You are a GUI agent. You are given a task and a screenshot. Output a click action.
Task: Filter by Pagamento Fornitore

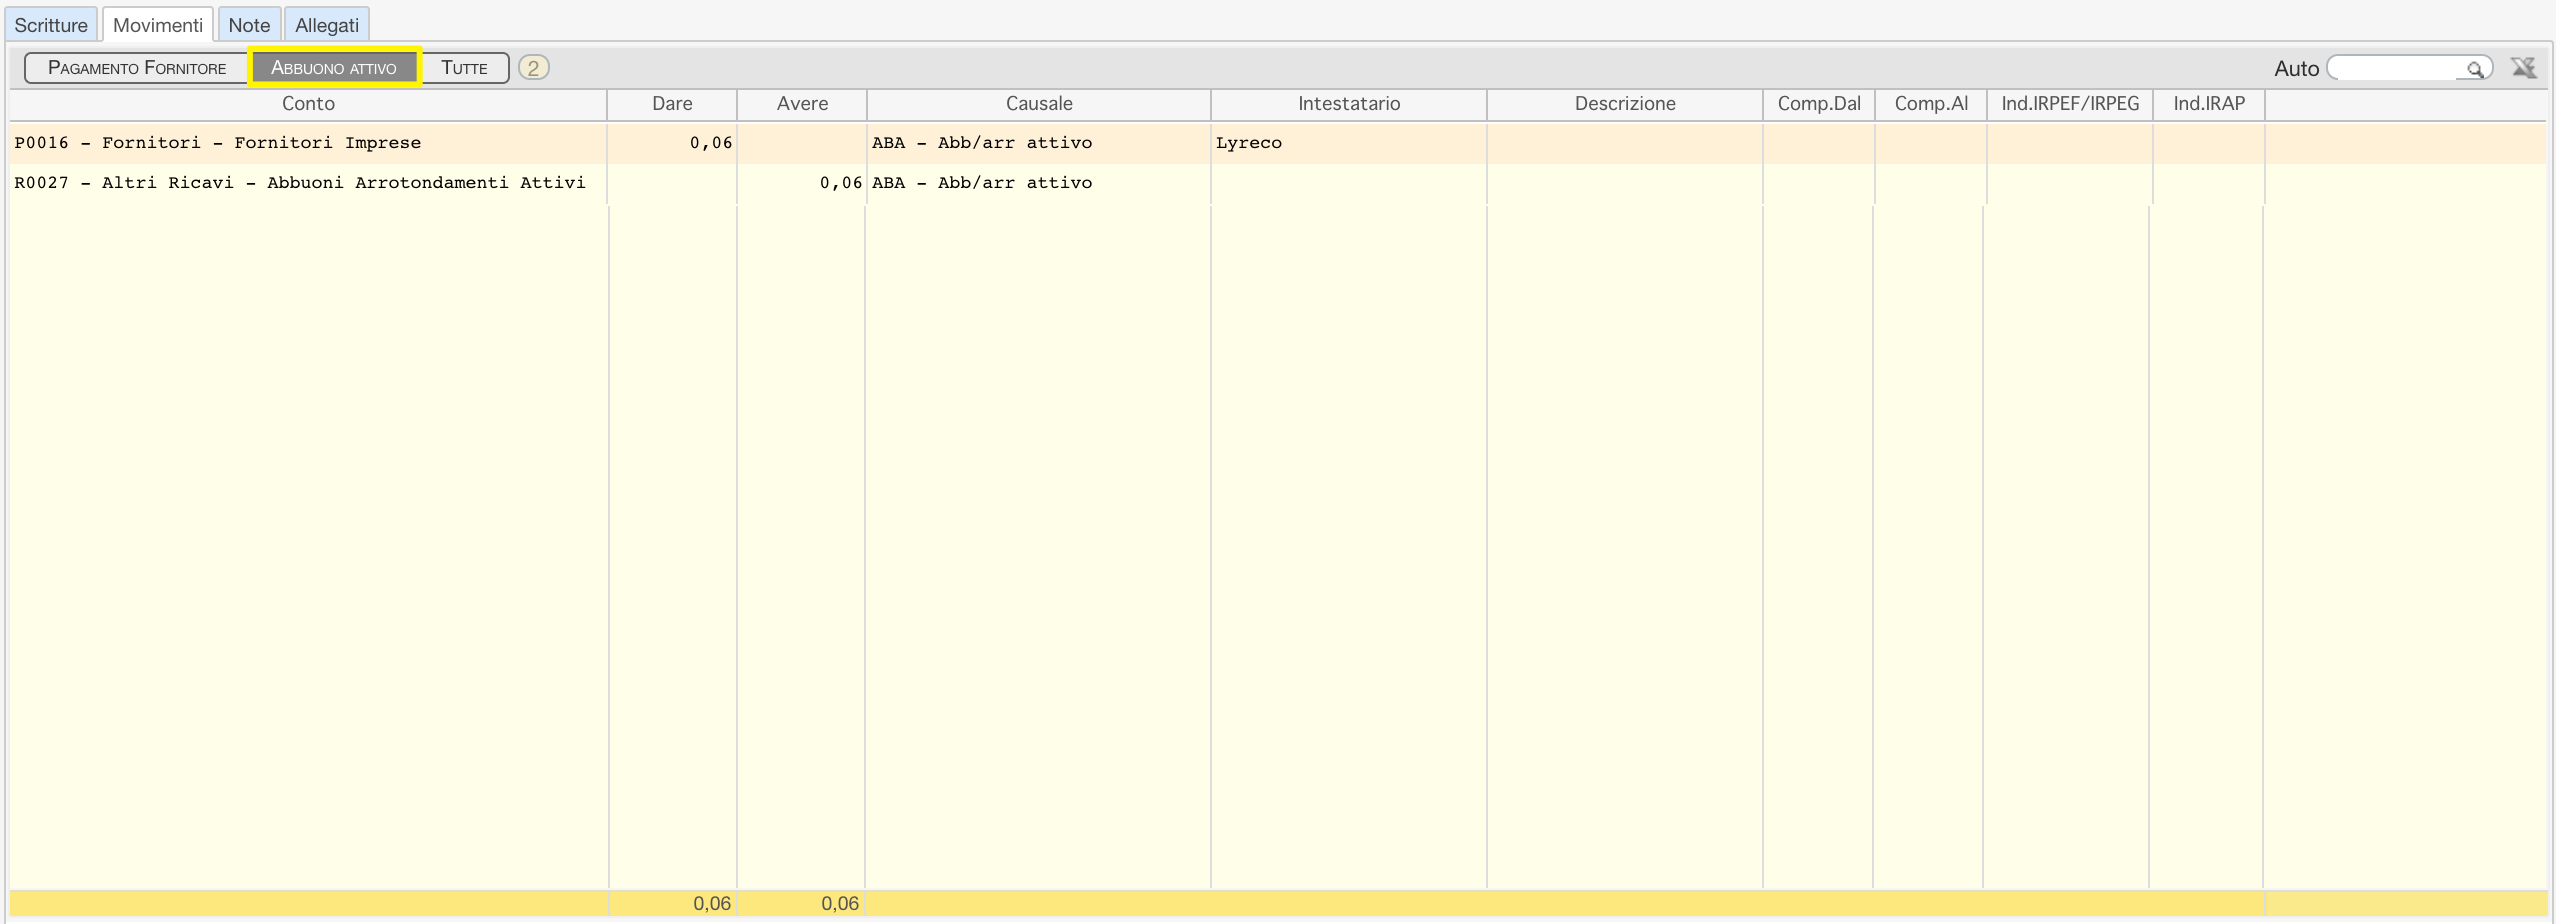tap(137, 68)
